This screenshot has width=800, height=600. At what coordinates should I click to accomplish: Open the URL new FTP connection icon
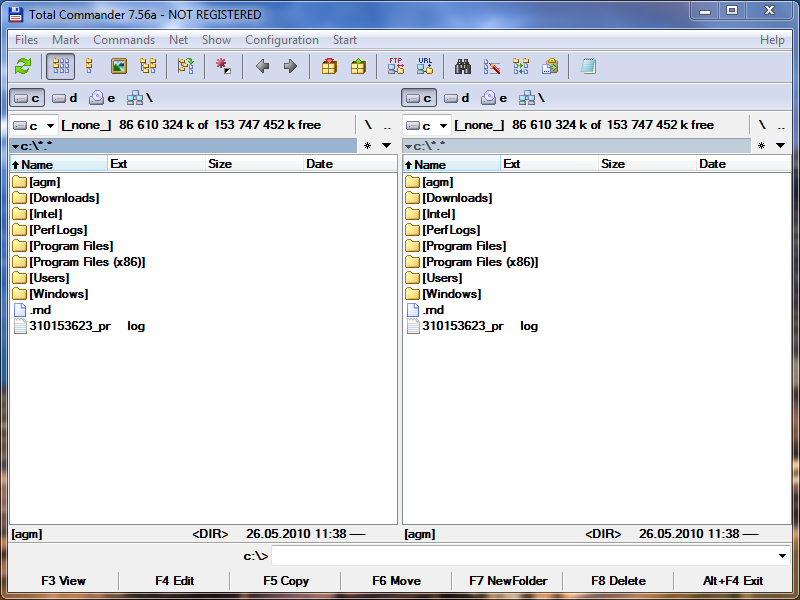[425, 66]
